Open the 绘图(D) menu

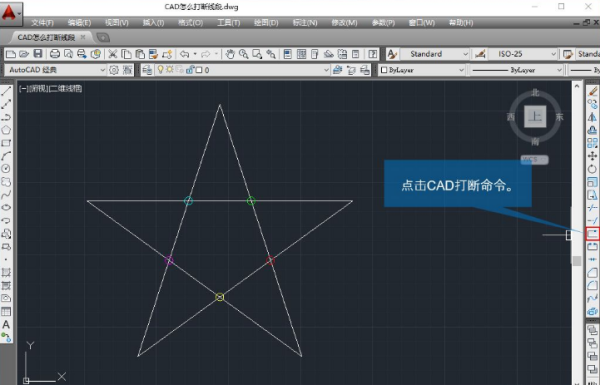pos(266,23)
